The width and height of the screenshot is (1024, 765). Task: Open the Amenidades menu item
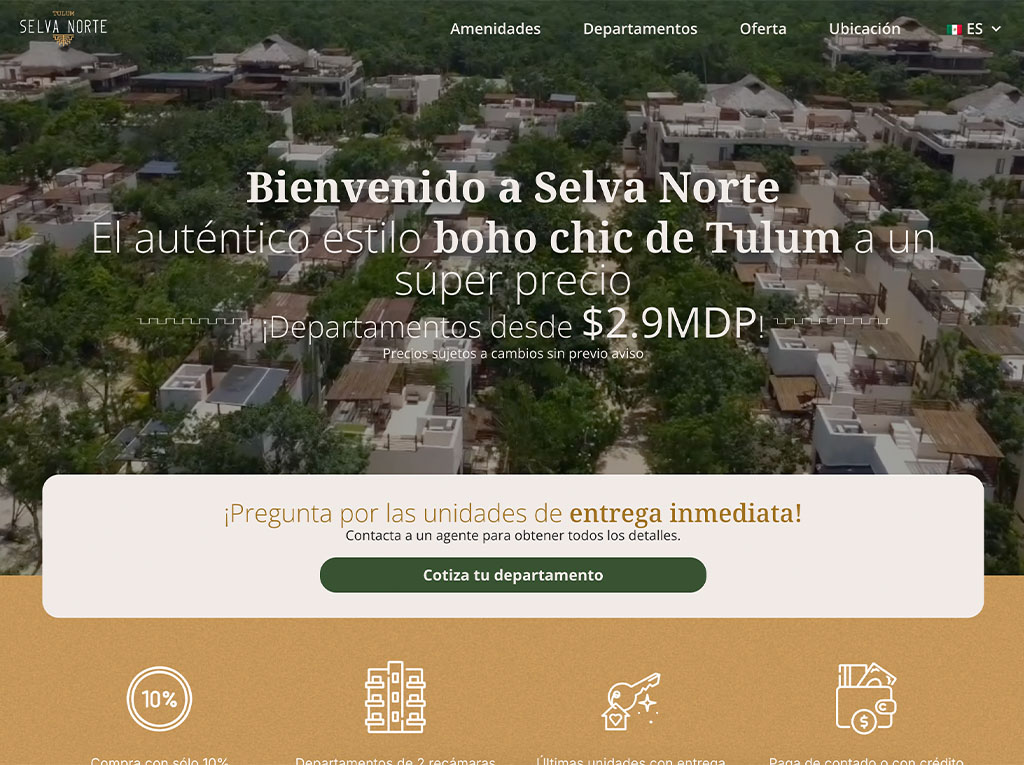click(495, 29)
